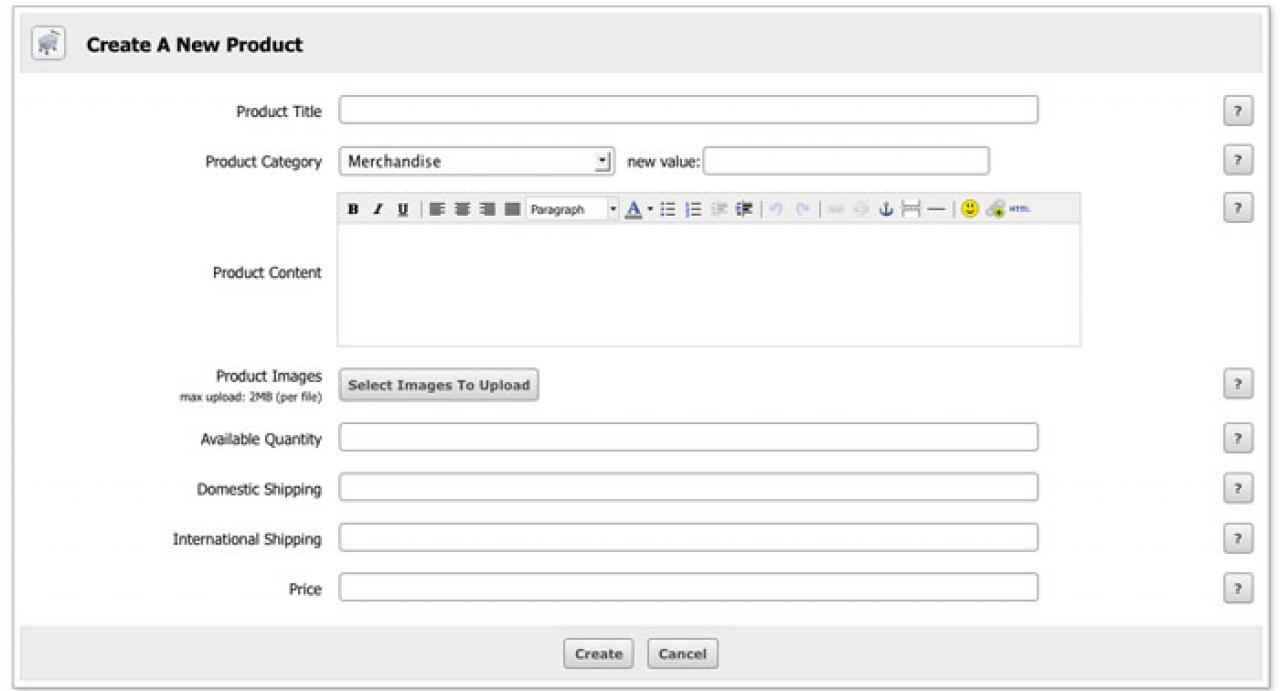This screenshot has width=1280, height=691.
Task: Open help for Price
Action: click(1238, 587)
